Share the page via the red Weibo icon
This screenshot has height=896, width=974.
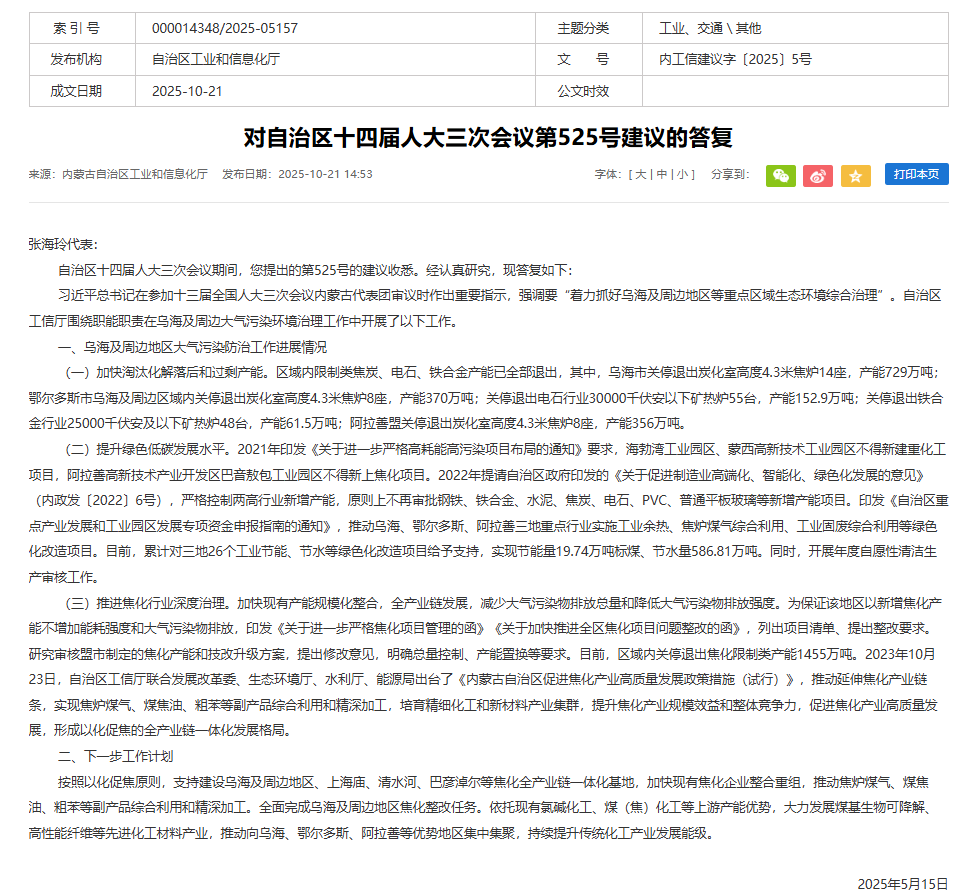[x=818, y=175]
